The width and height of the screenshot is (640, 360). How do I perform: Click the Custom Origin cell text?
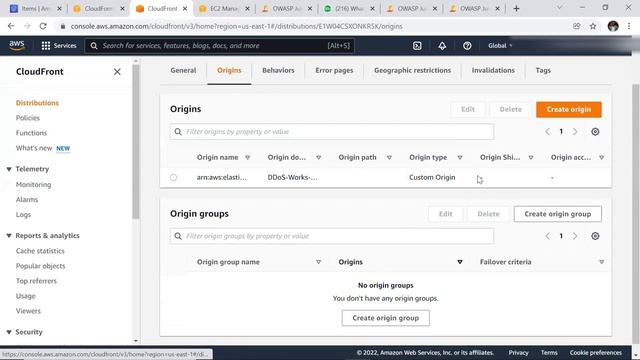[x=432, y=178]
